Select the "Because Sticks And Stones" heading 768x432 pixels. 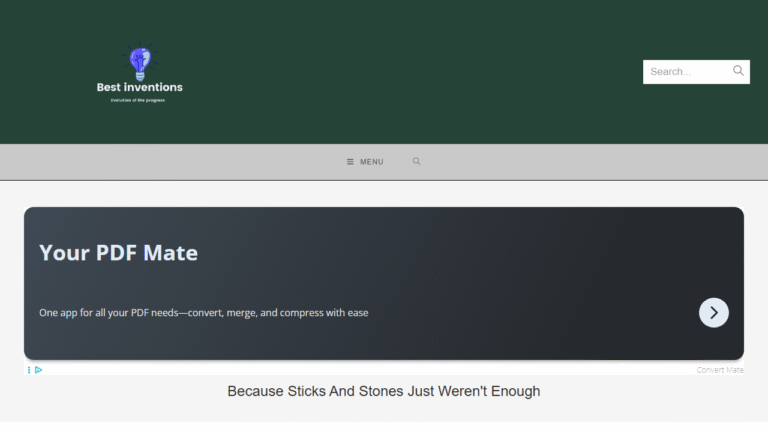pos(383,391)
